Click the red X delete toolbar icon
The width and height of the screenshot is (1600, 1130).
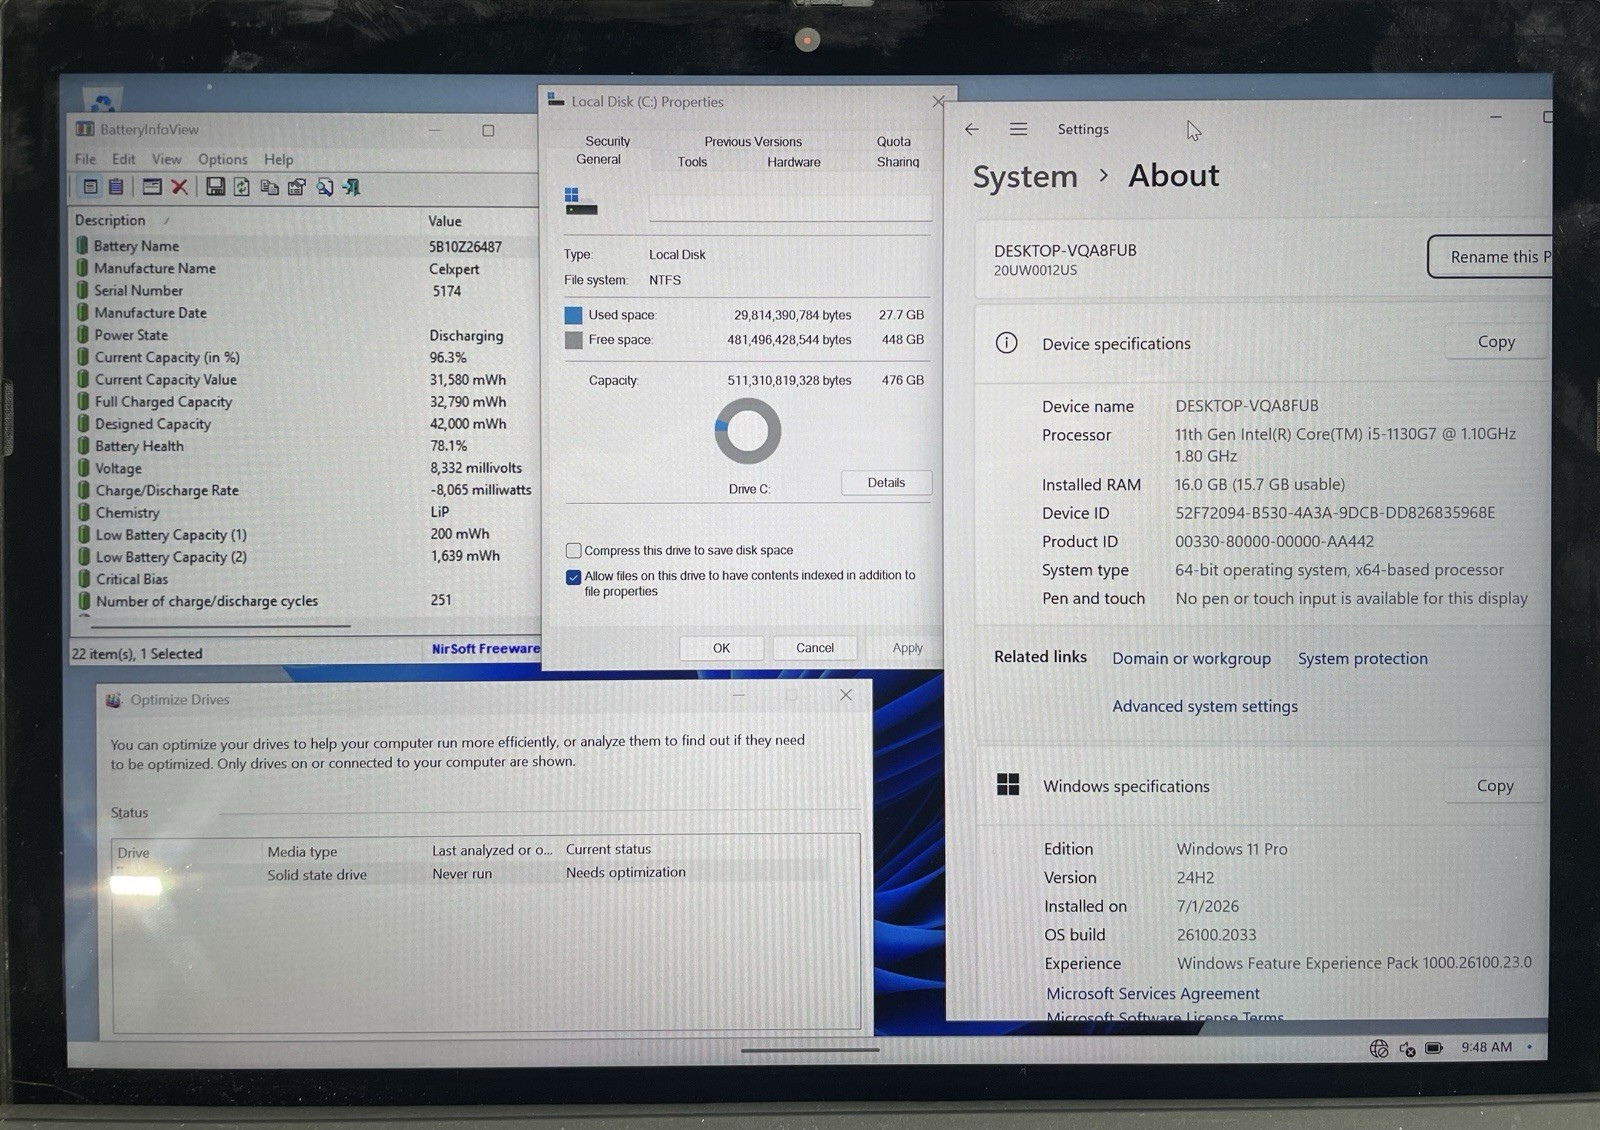point(180,186)
